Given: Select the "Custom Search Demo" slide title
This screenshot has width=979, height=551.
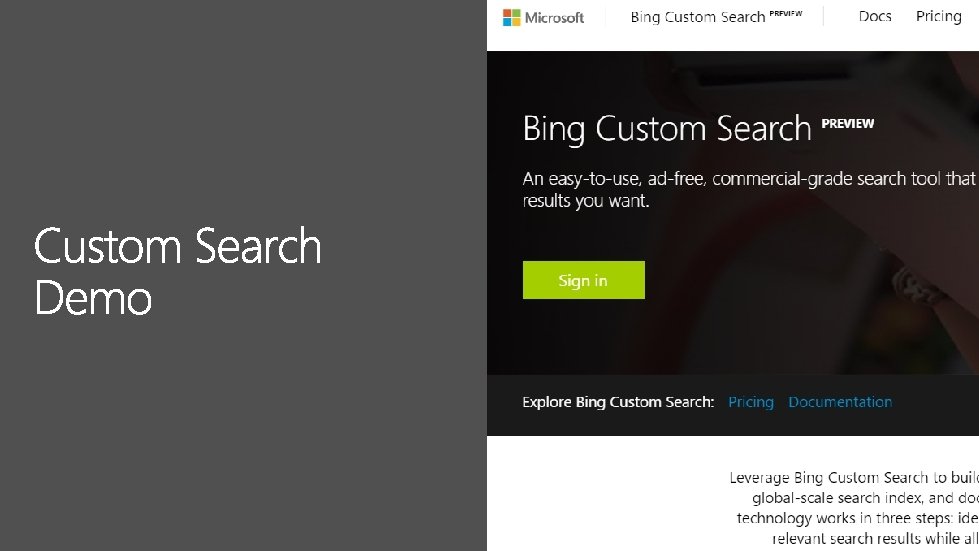Looking at the screenshot, I should coord(178,272).
